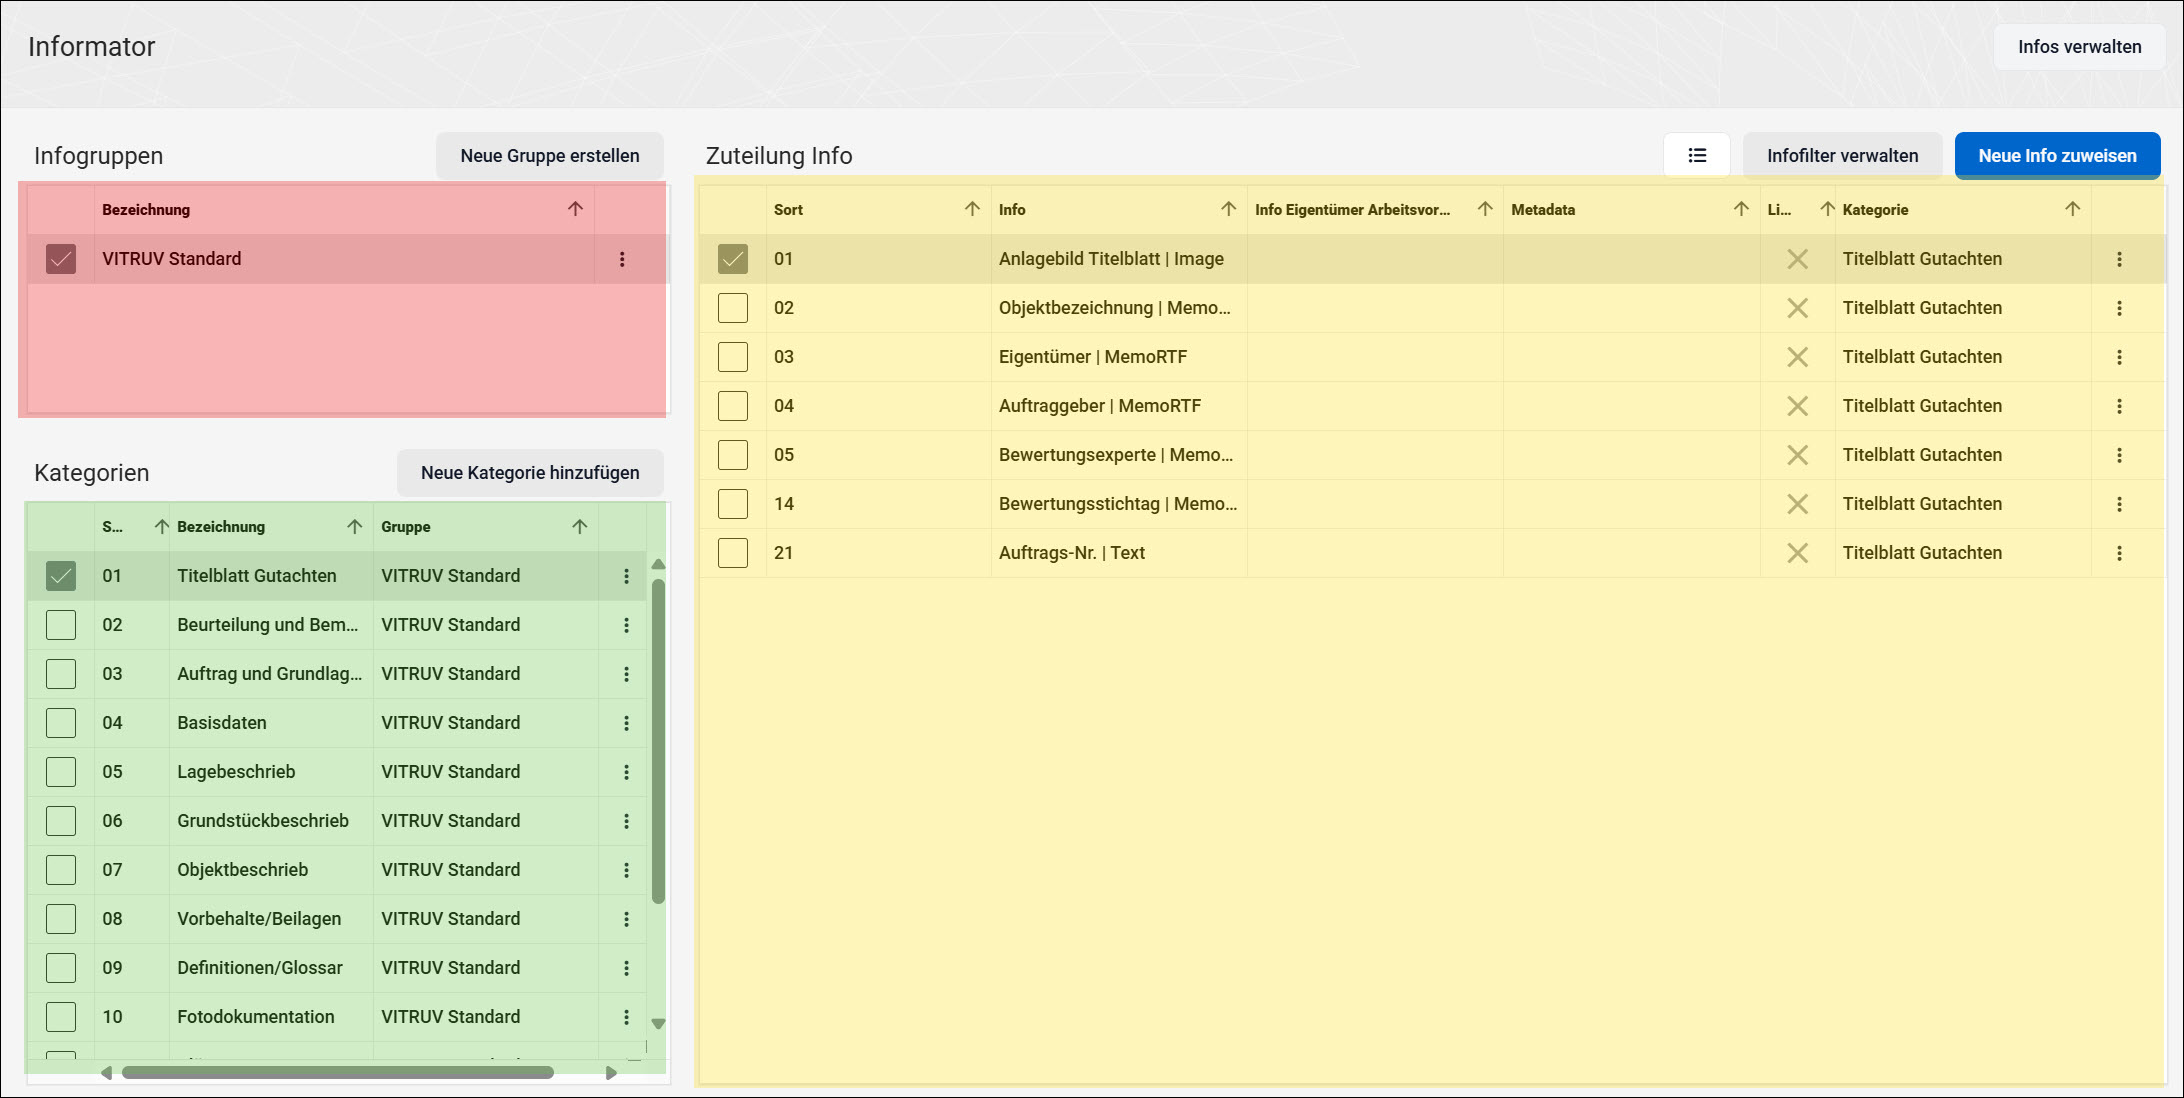Select the Objektbeschrieb category row
This screenshot has width=2184, height=1098.
[337, 870]
